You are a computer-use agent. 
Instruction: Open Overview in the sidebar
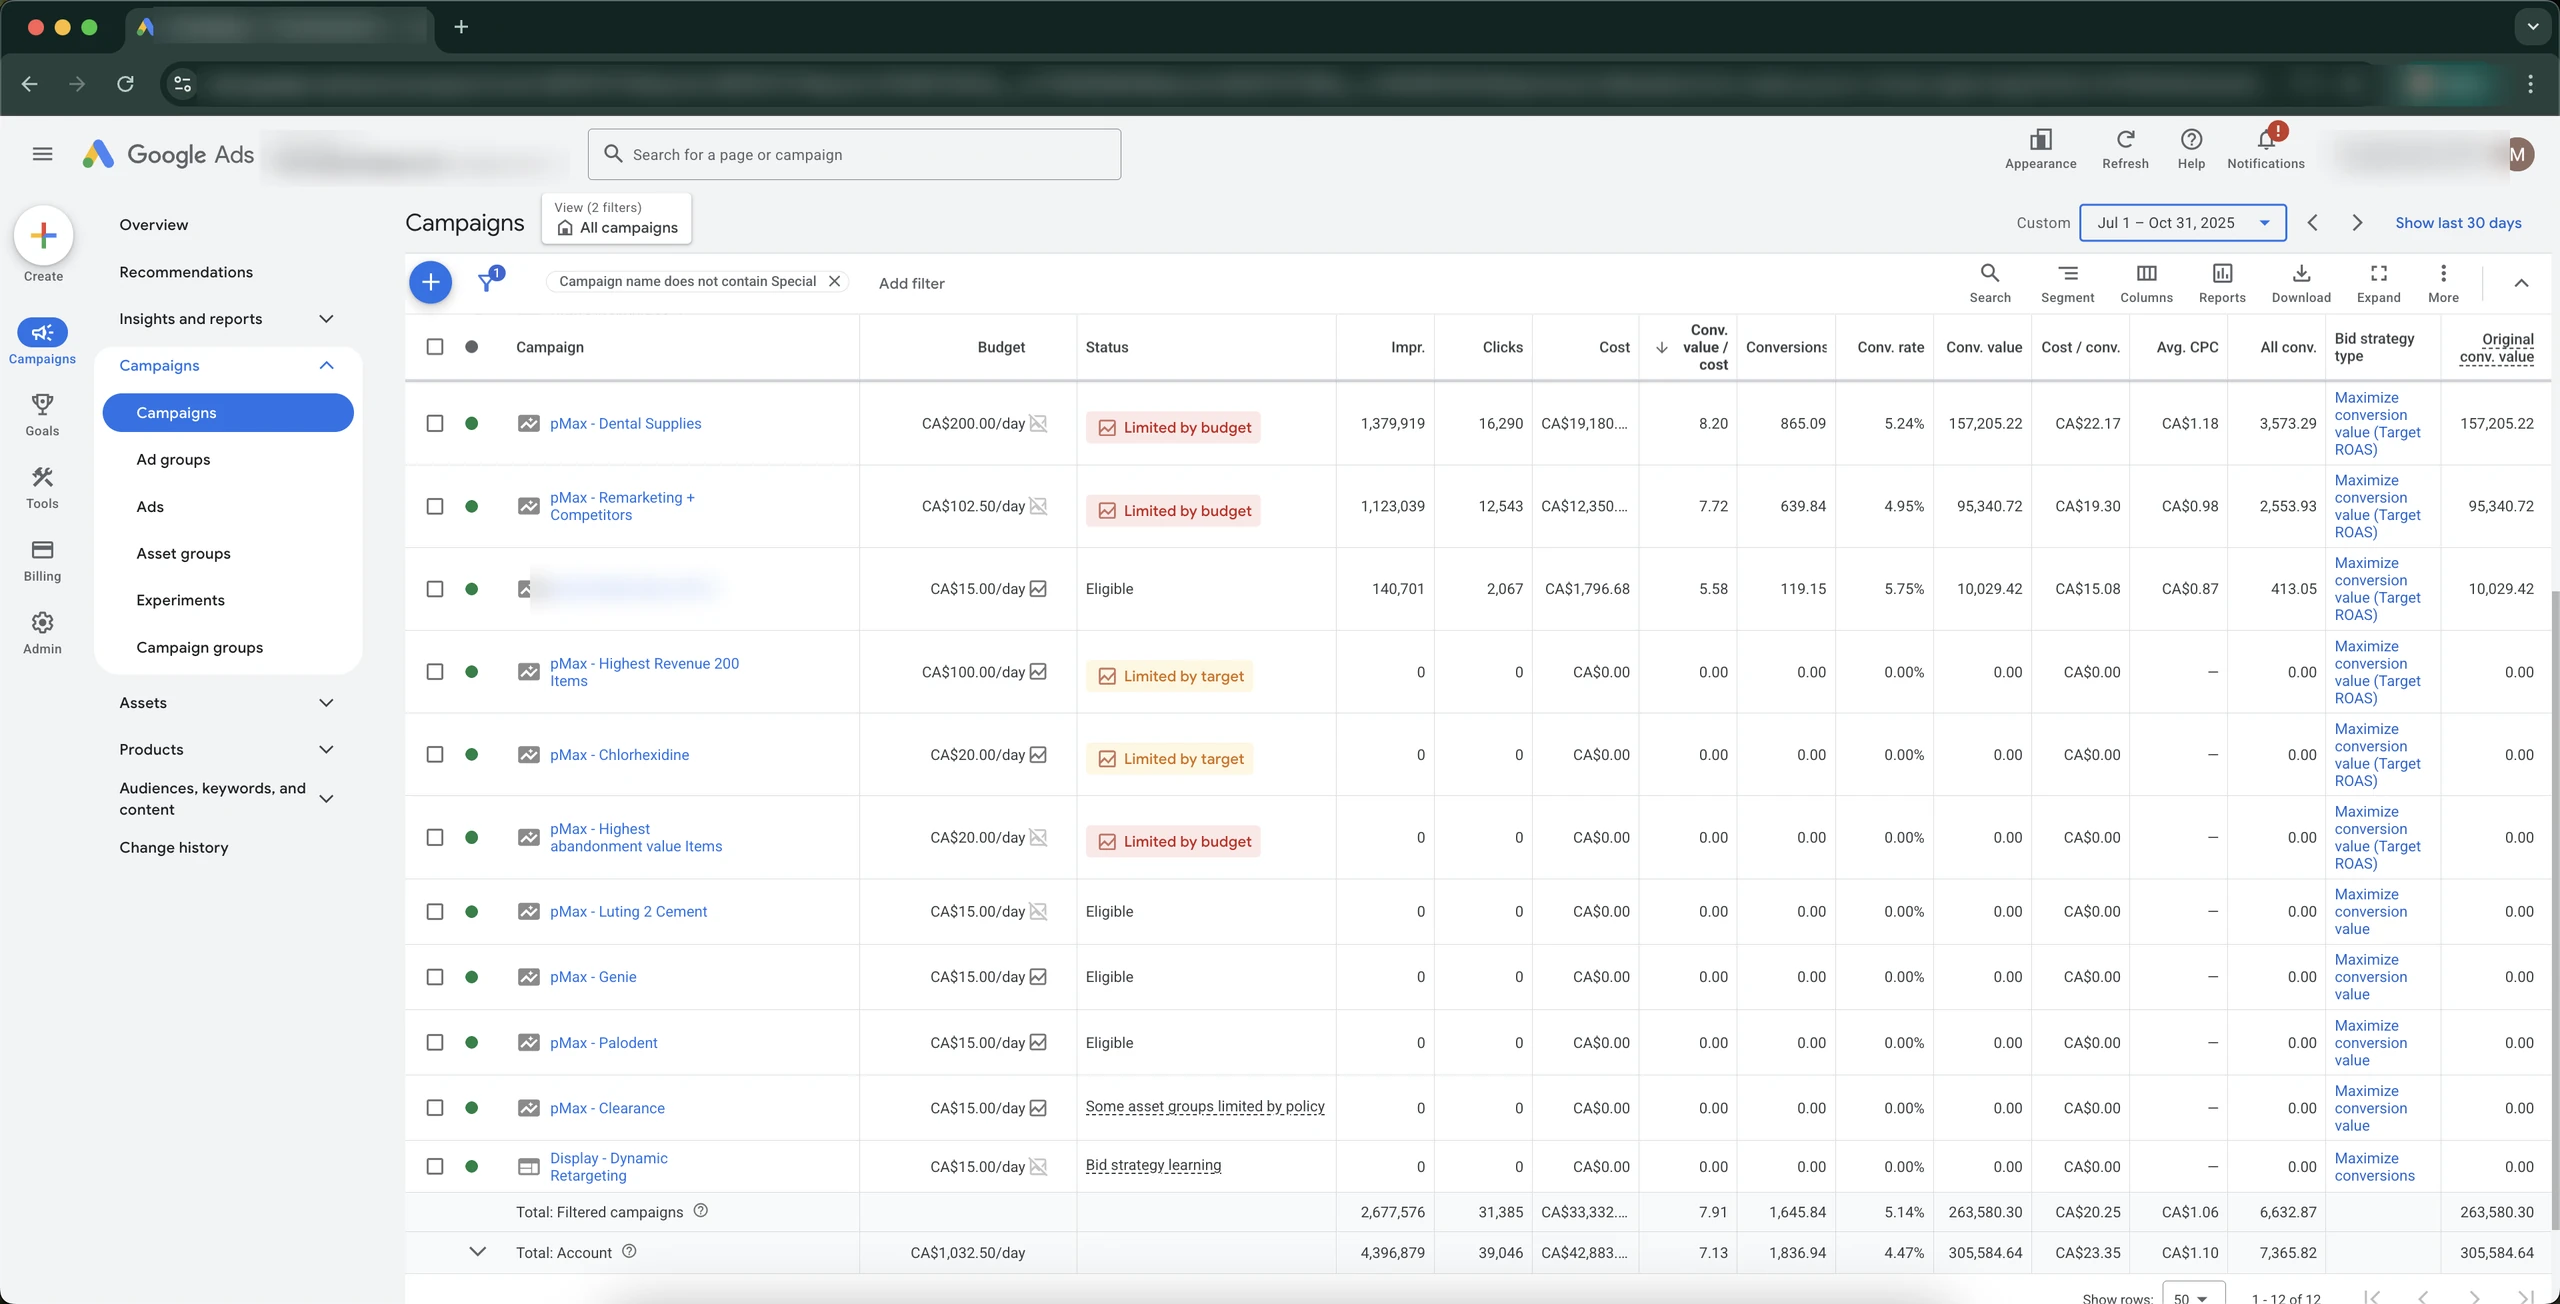click(154, 225)
